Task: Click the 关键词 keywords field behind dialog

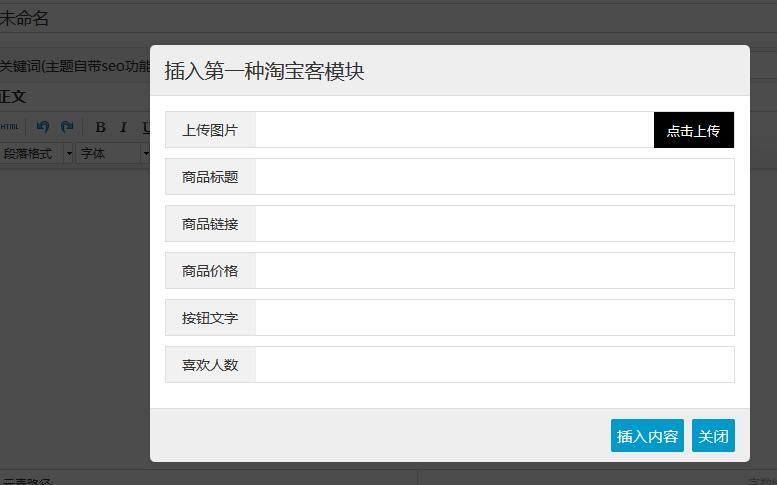Action: [74, 66]
